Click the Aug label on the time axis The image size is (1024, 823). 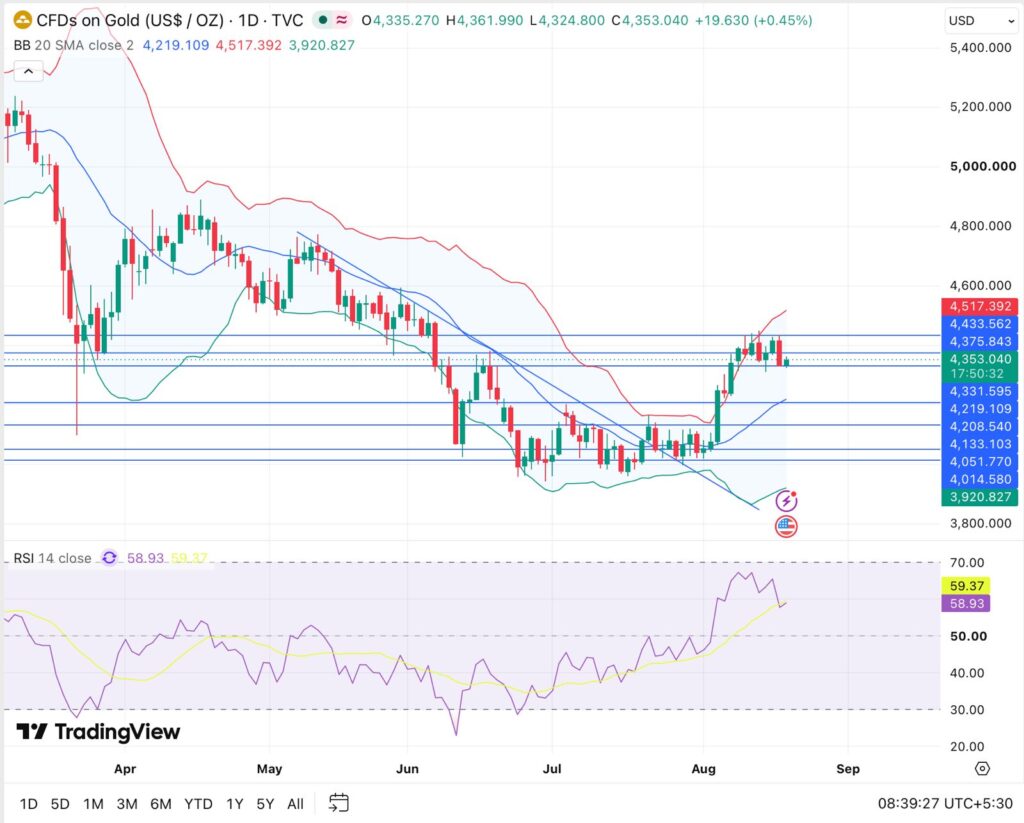pos(703,769)
